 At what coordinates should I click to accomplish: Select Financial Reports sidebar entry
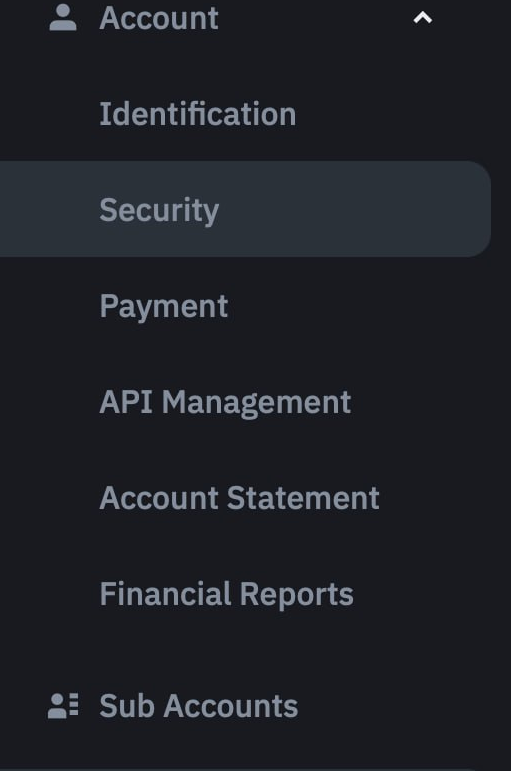(227, 594)
